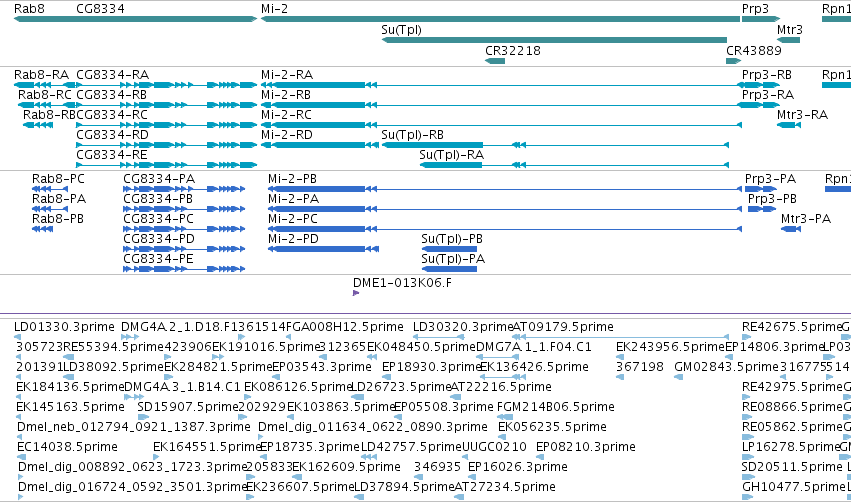
Task: Select the CR32218 gene feature glyph
Action: pos(495,61)
